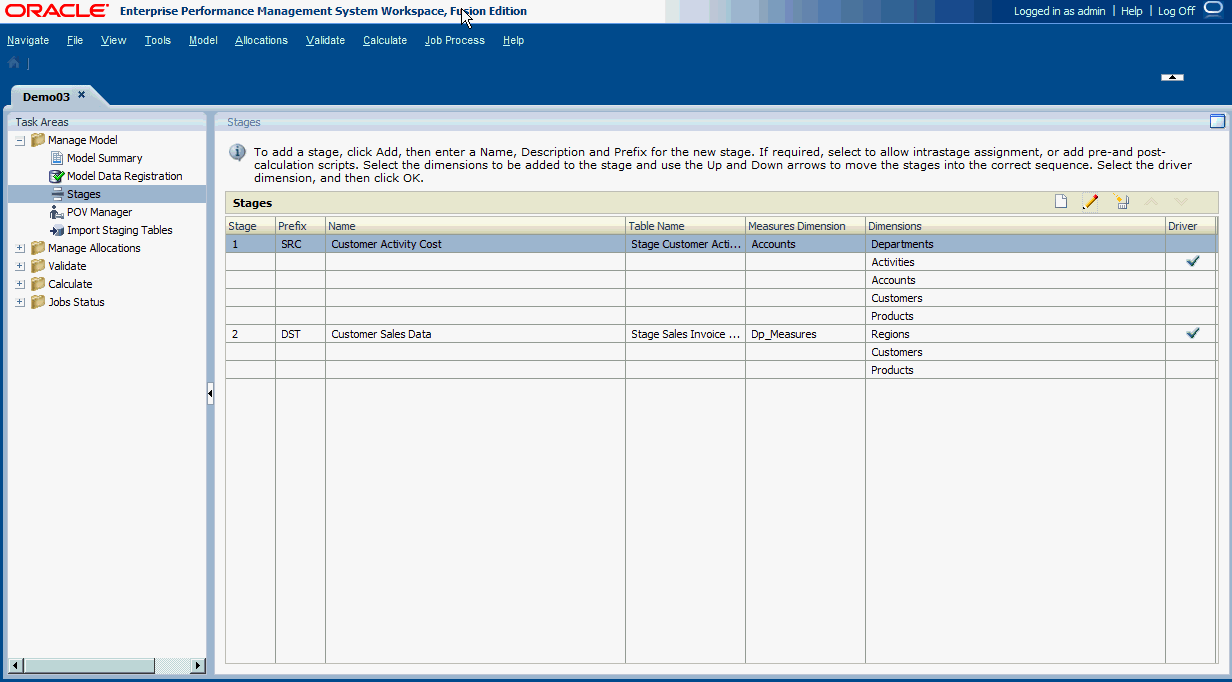Screen dimensions: 1232x682
Task: Open the View menu
Action: click(x=114, y=40)
